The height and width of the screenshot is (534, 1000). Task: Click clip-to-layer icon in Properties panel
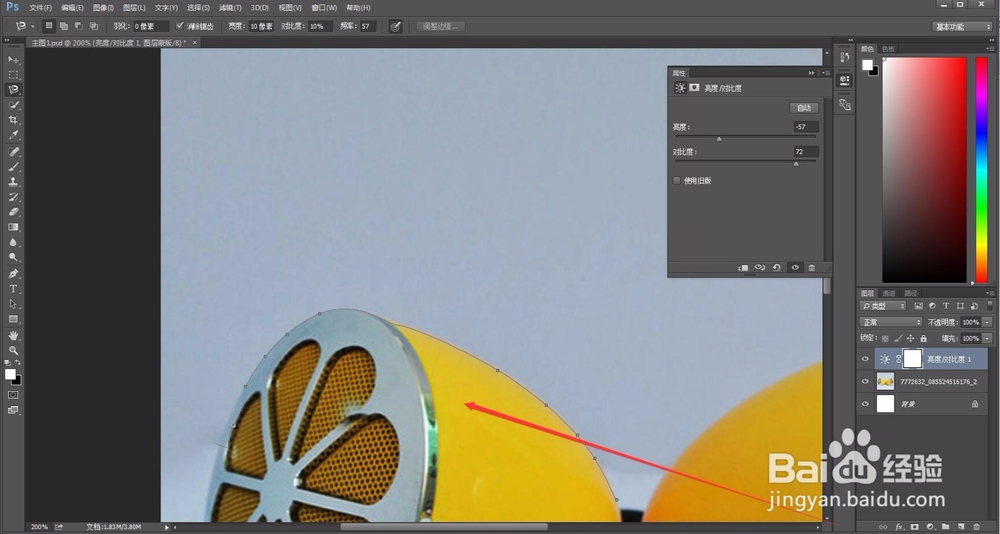pos(743,268)
